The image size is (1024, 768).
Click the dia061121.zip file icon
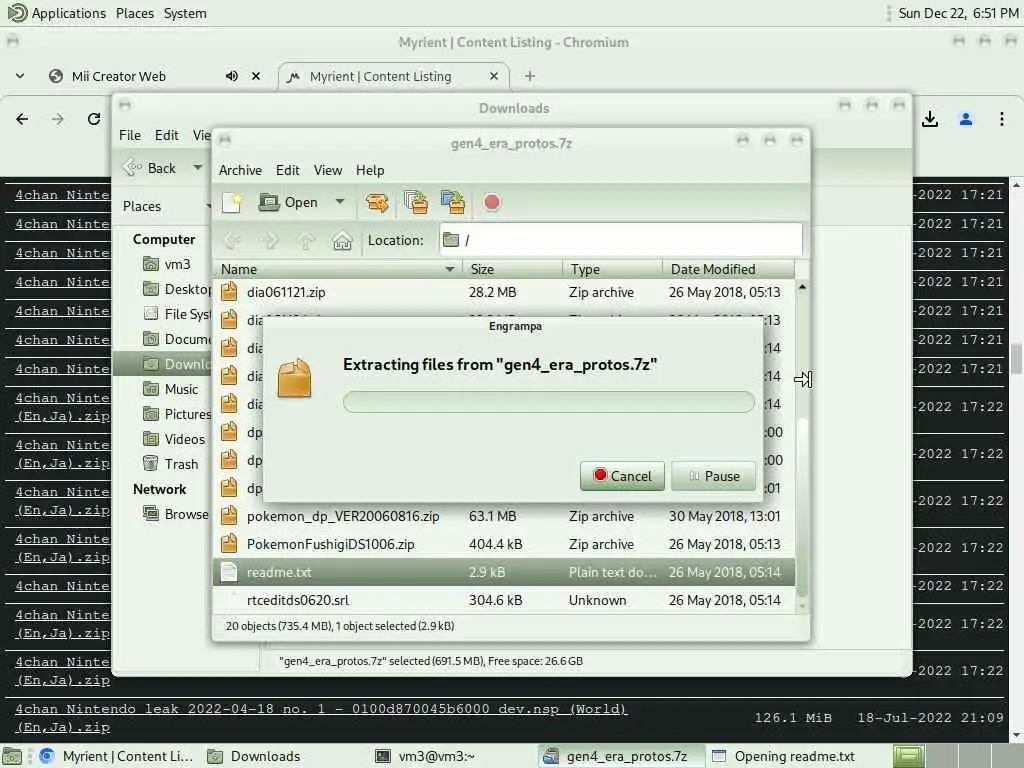click(229, 292)
